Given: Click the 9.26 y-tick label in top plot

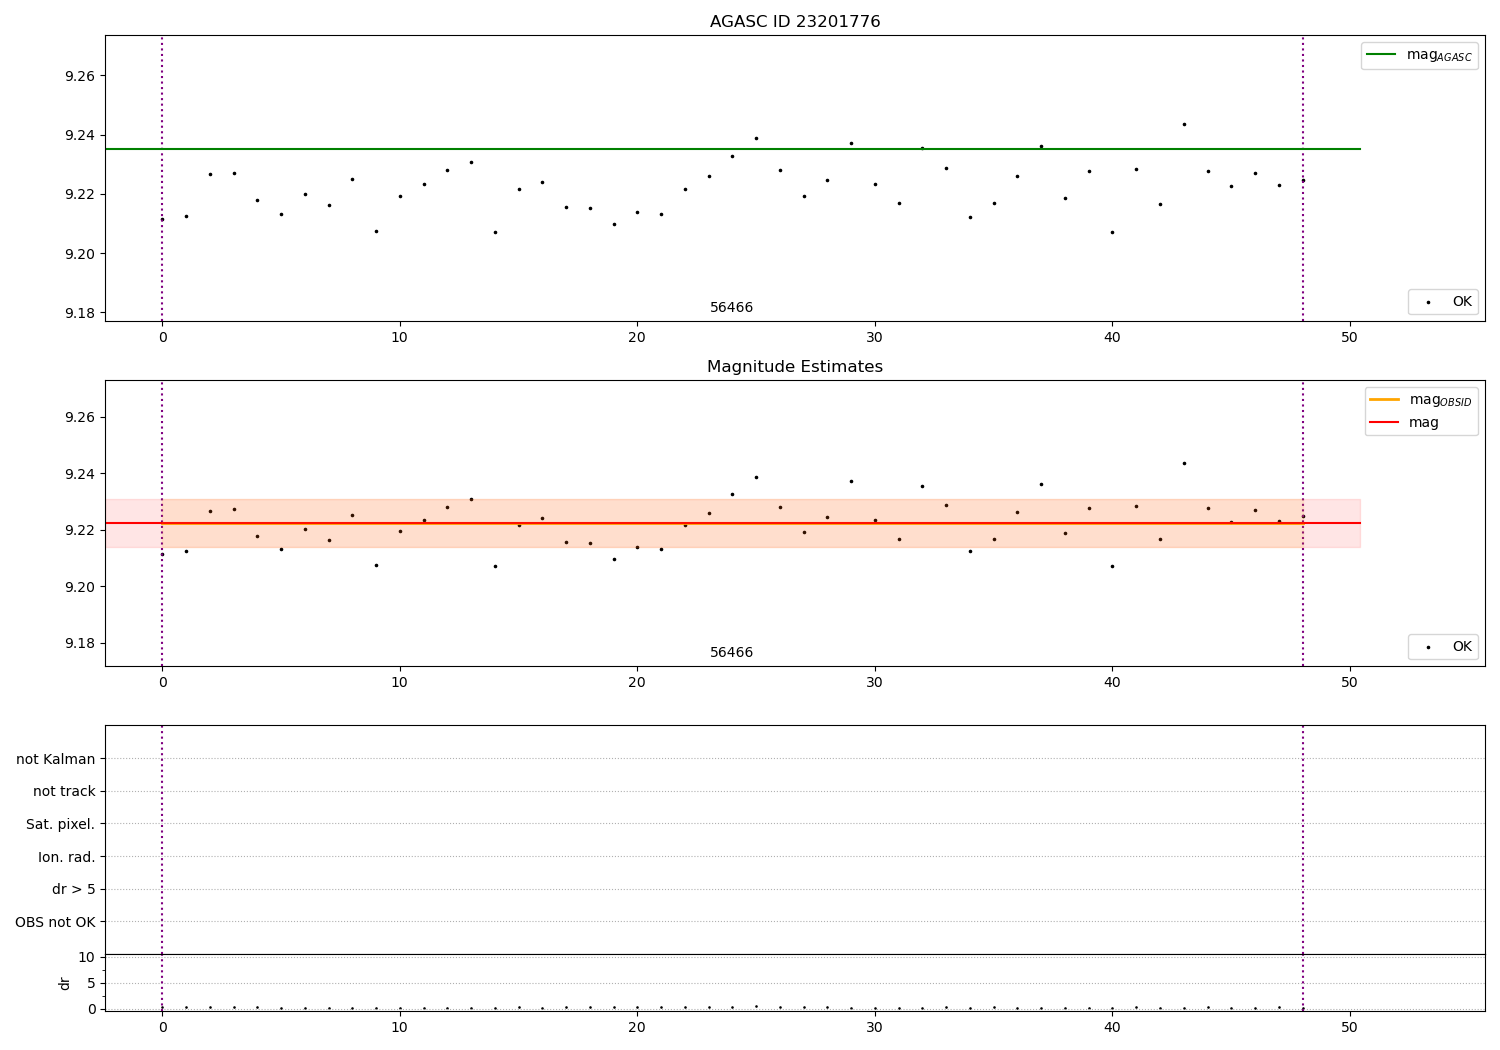Looking at the screenshot, I should tap(78, 76).
